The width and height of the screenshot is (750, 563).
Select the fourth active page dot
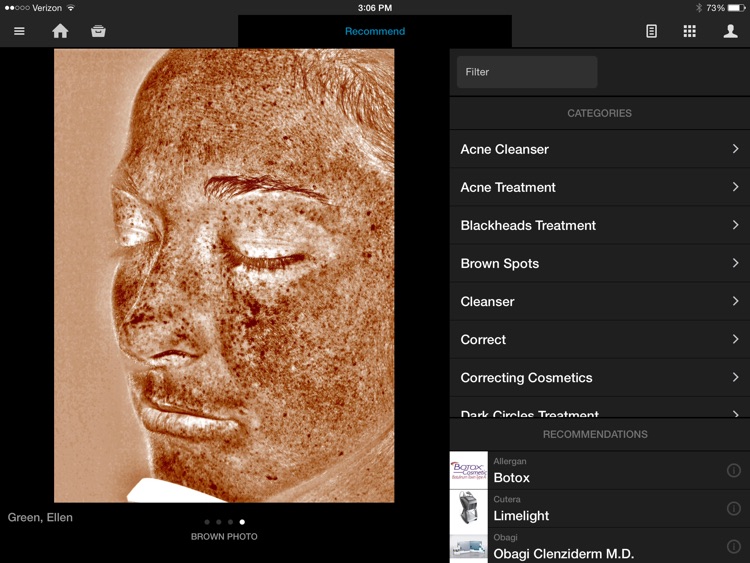(242, 522)
